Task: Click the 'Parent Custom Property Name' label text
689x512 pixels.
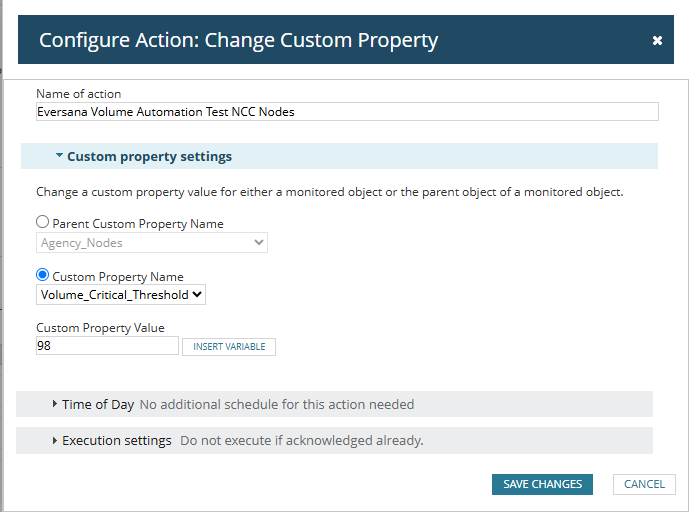Action: 138,224
